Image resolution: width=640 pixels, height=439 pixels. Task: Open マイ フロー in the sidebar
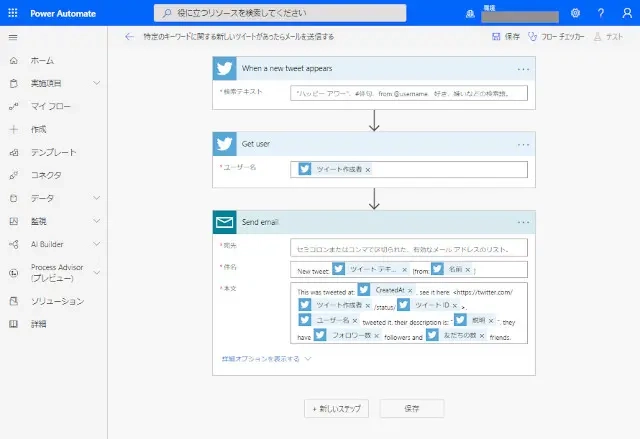(53, 106)
